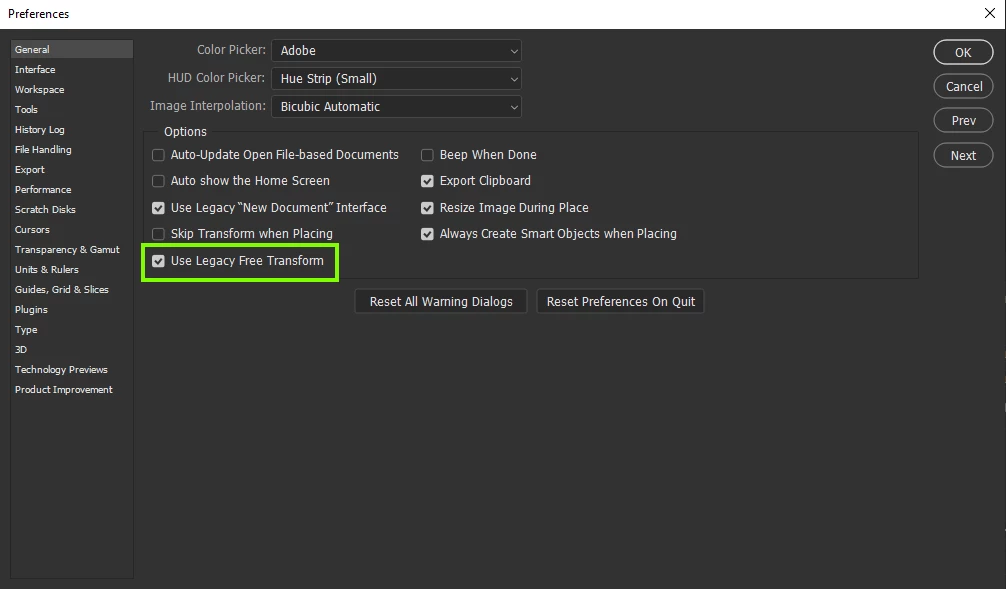Select Product Improvement category
The height and width of the screenshot is (589, 1006).
(x=64, y=389)
